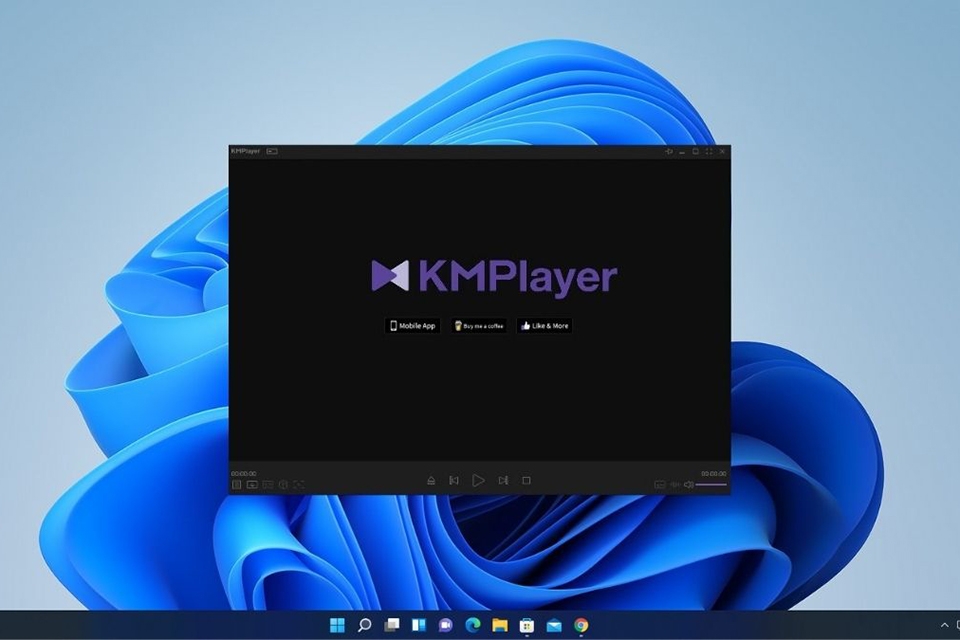Viewport: 960px width, 640px height.
Task: Open Widgets from the taskbar
Action: pos(419,625)
